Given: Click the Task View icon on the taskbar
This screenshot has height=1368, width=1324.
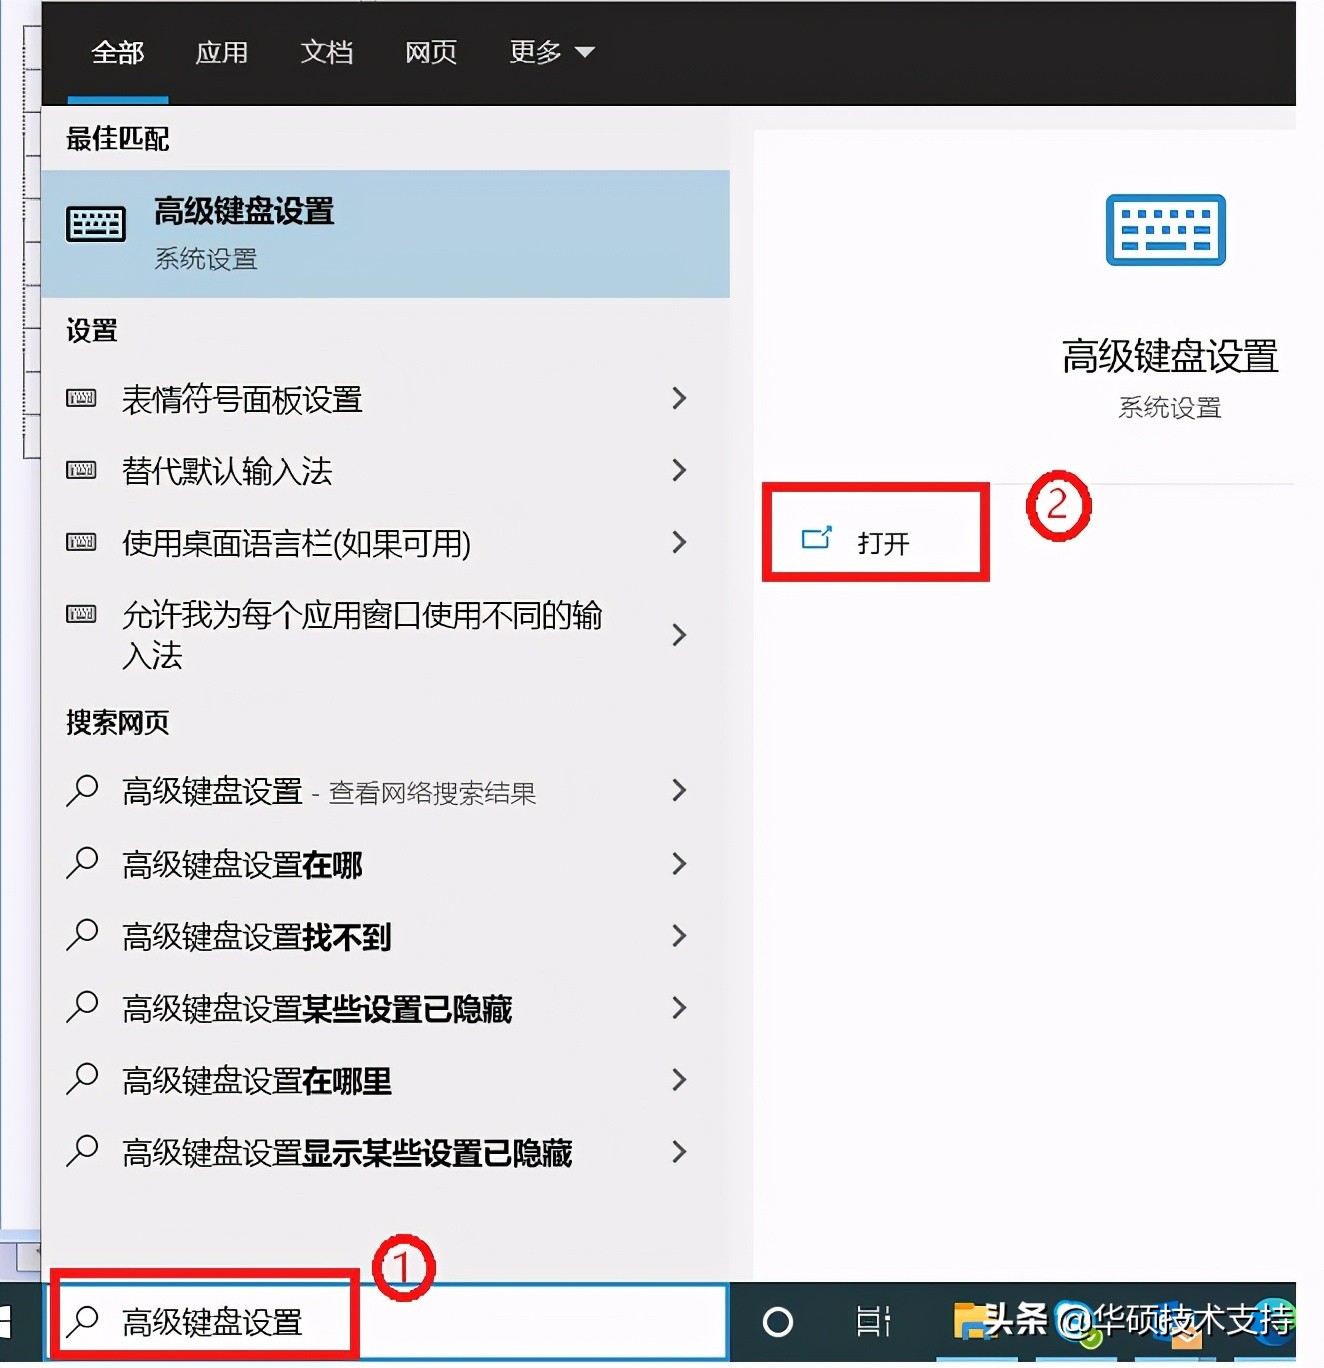Looking at the screenshot, I should (x=871, y=1322).
